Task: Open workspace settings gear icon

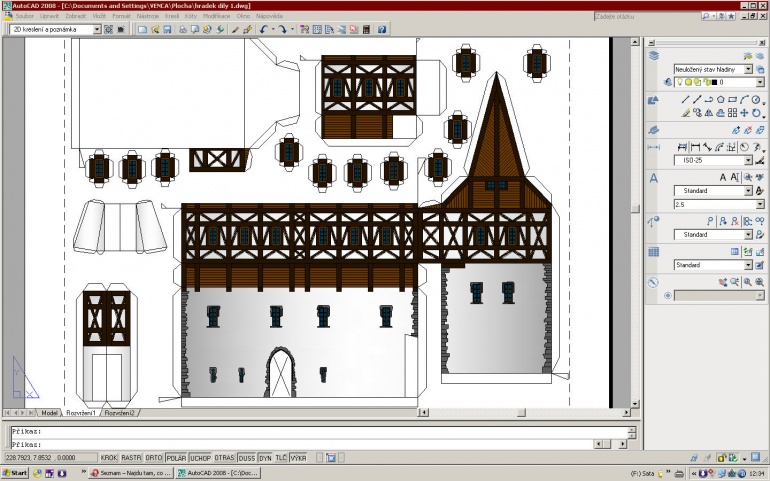Action: click(x=109, y=29)
